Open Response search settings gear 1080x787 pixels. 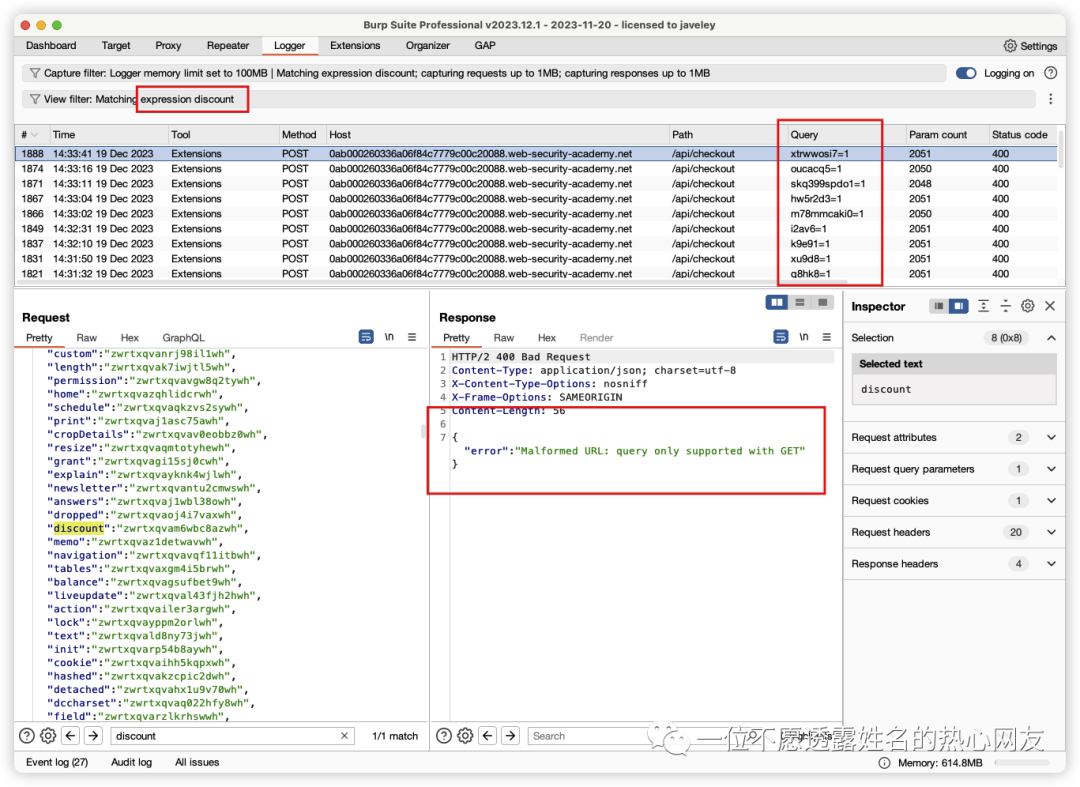pyautogui.click(x=466, y=736)
